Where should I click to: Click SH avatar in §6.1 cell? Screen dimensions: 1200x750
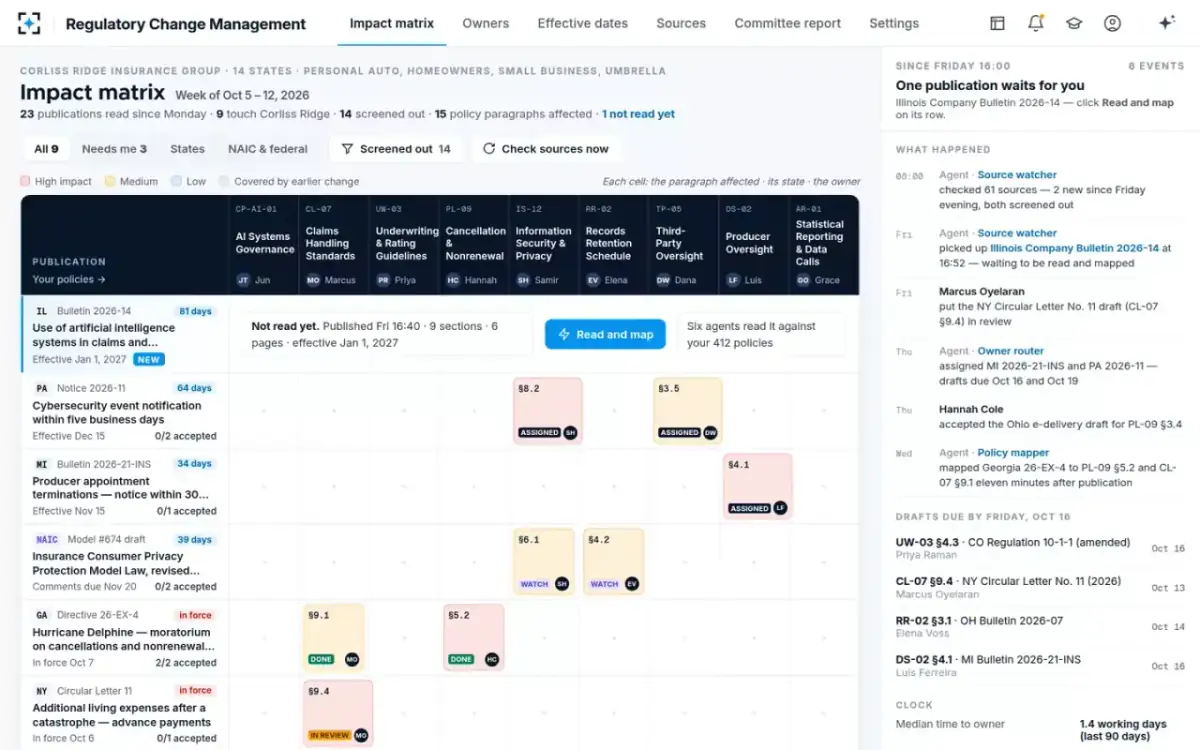click(x=562, y=584)
